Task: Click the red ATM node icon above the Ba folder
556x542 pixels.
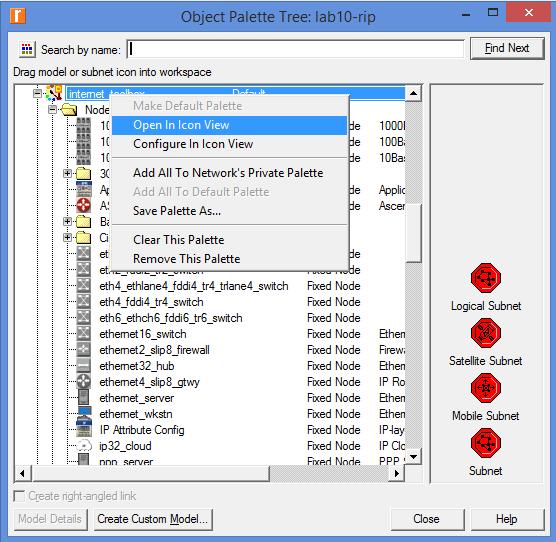Action: point(84,205)
